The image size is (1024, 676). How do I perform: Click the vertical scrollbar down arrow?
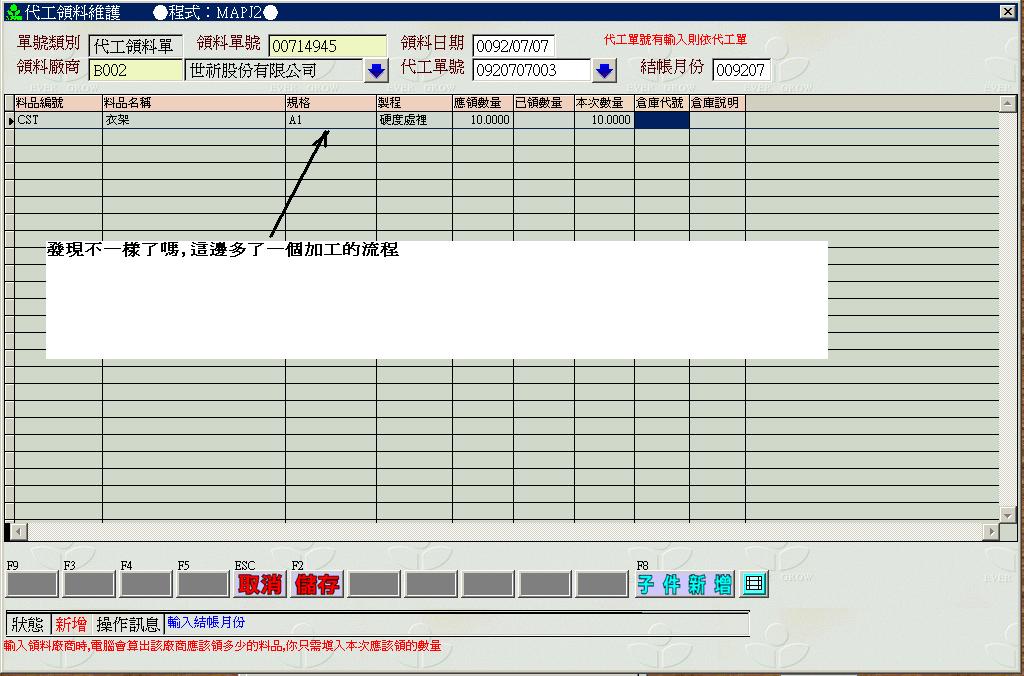[x=1007, y=515]
